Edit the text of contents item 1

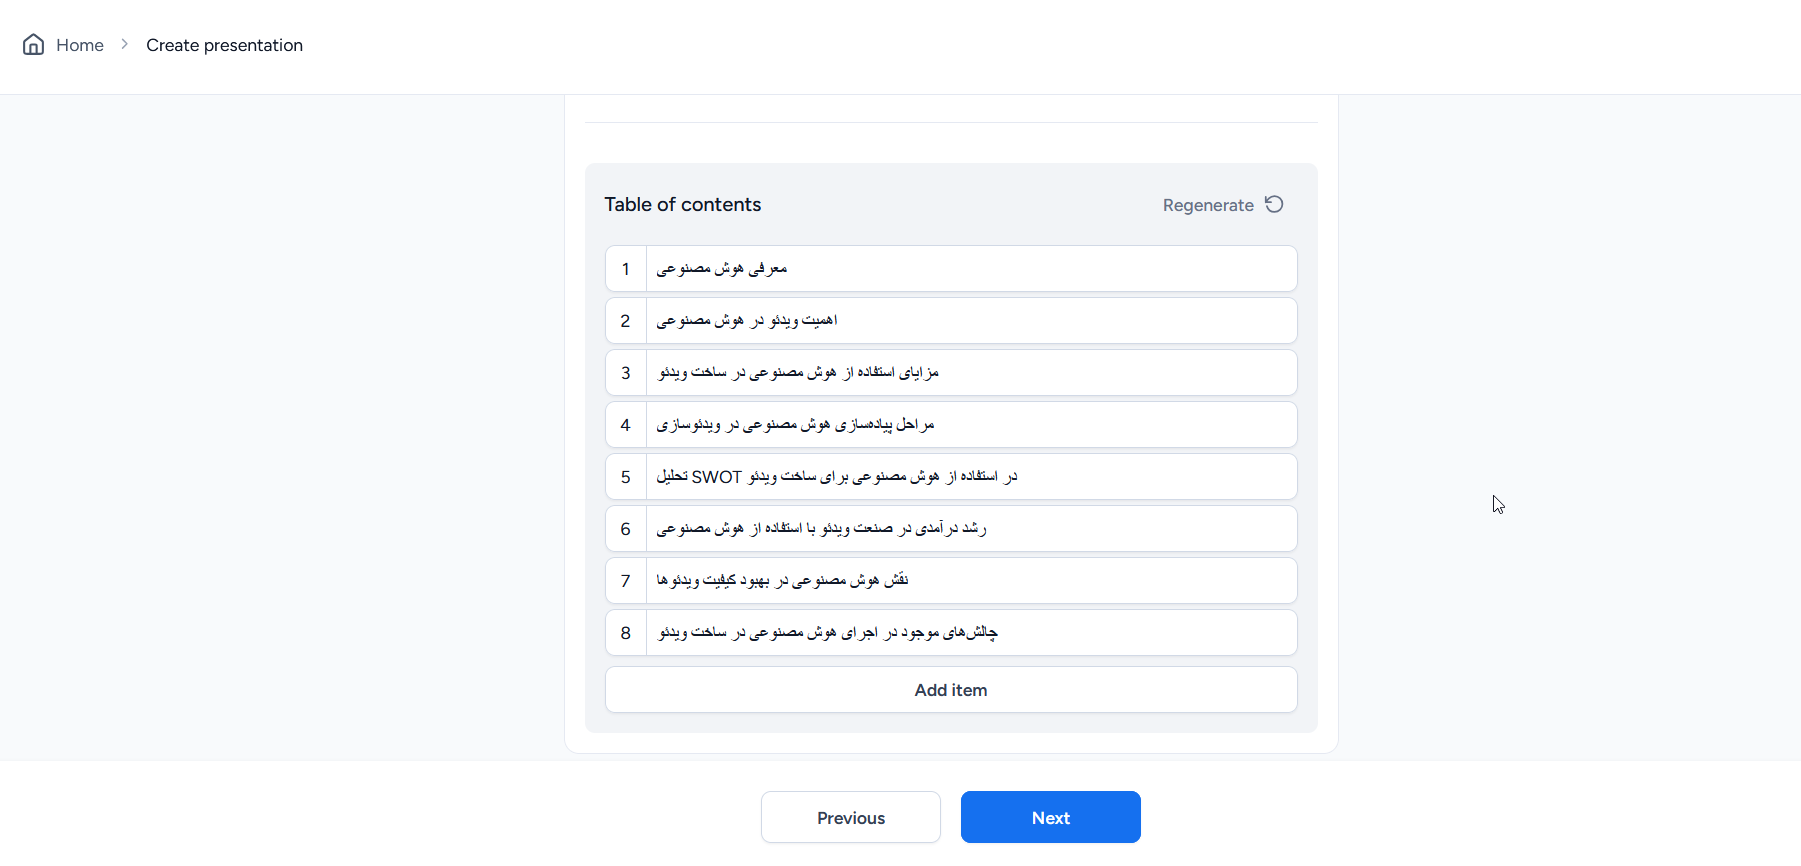tap(970, 269)
